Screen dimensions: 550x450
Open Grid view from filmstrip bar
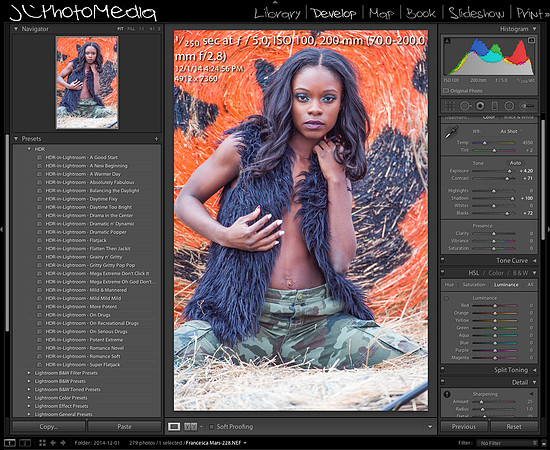coord(42,443)
